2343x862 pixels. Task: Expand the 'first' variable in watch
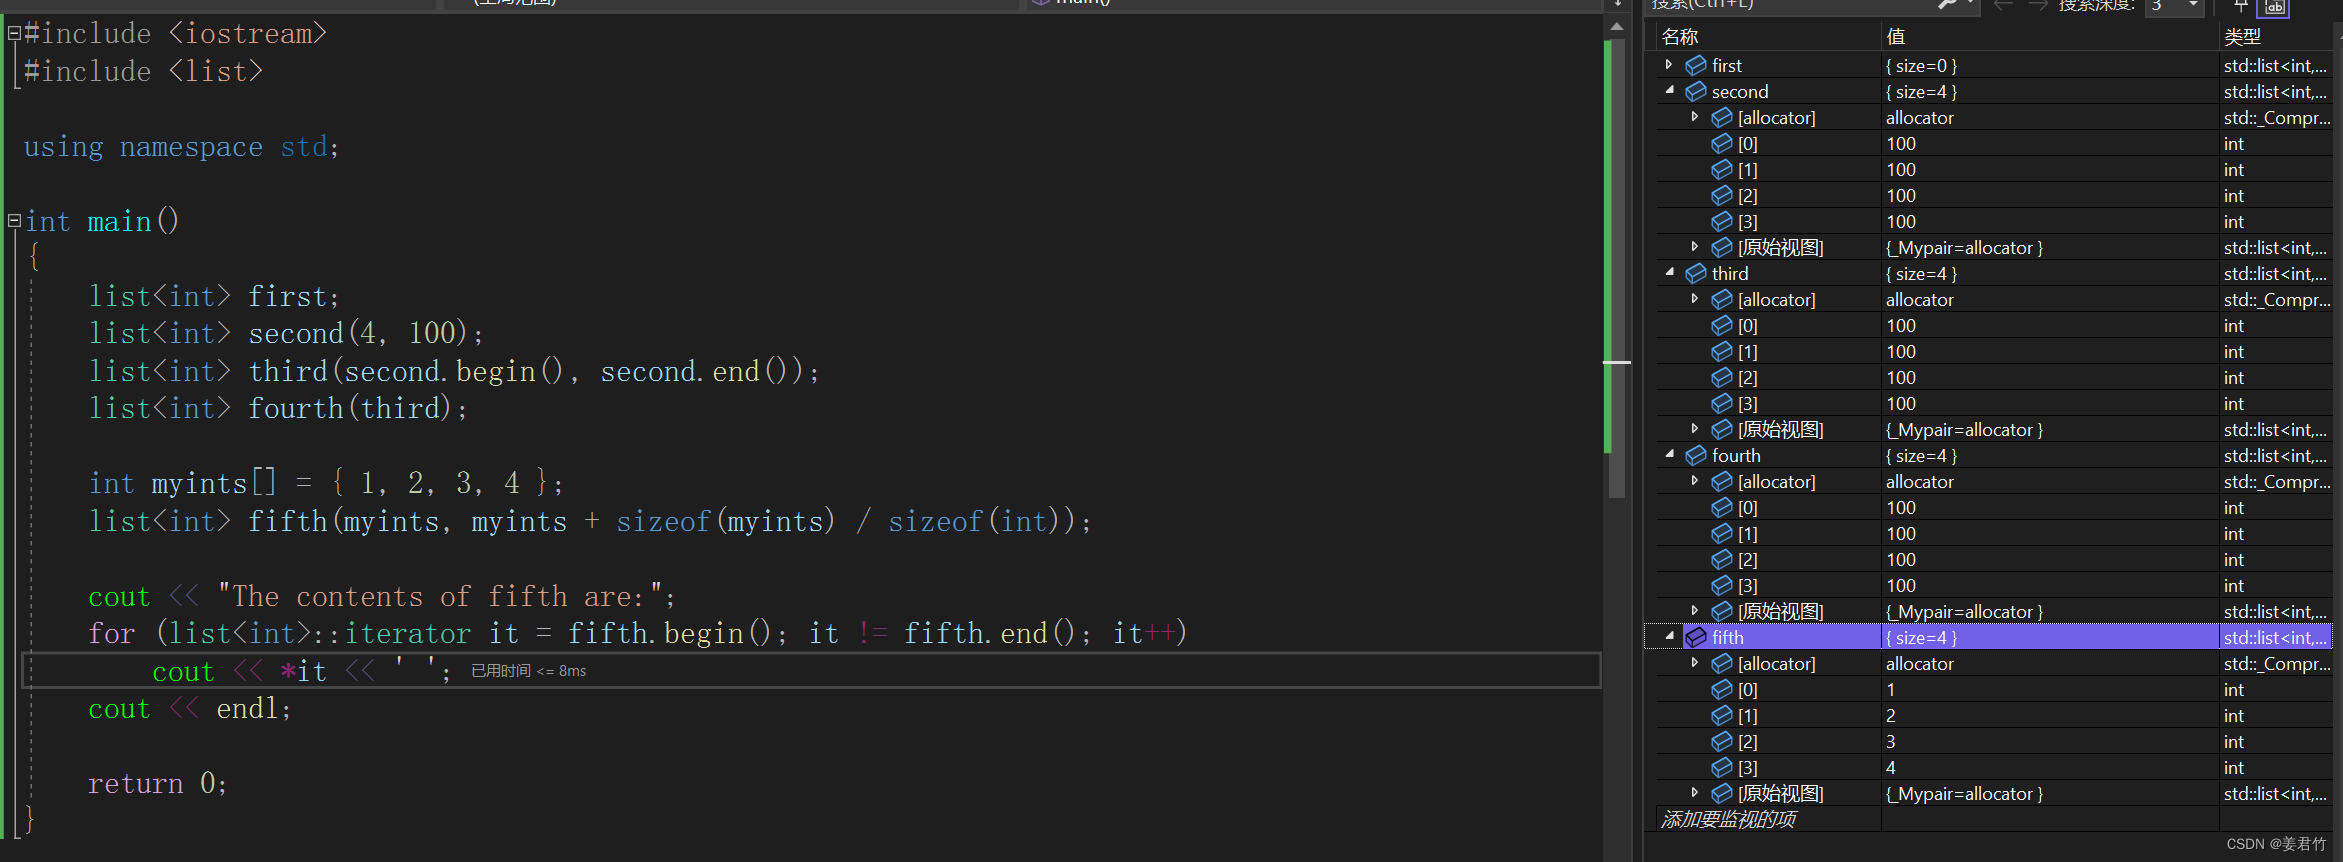(x=1668, y=65)
